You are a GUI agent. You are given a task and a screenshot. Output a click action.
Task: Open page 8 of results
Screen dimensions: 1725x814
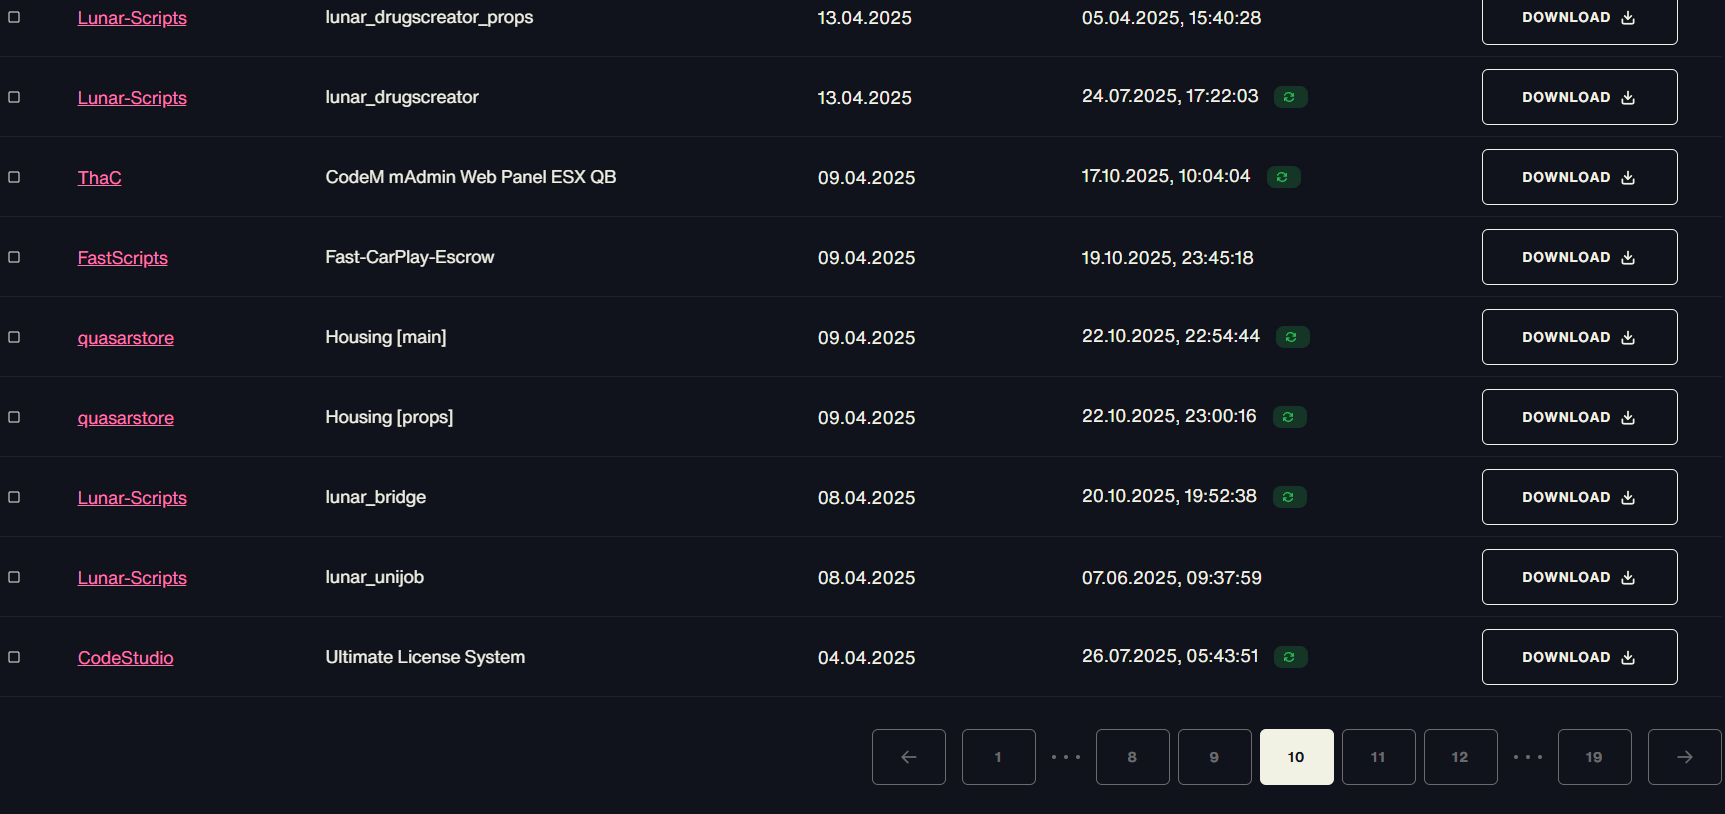1133,757
